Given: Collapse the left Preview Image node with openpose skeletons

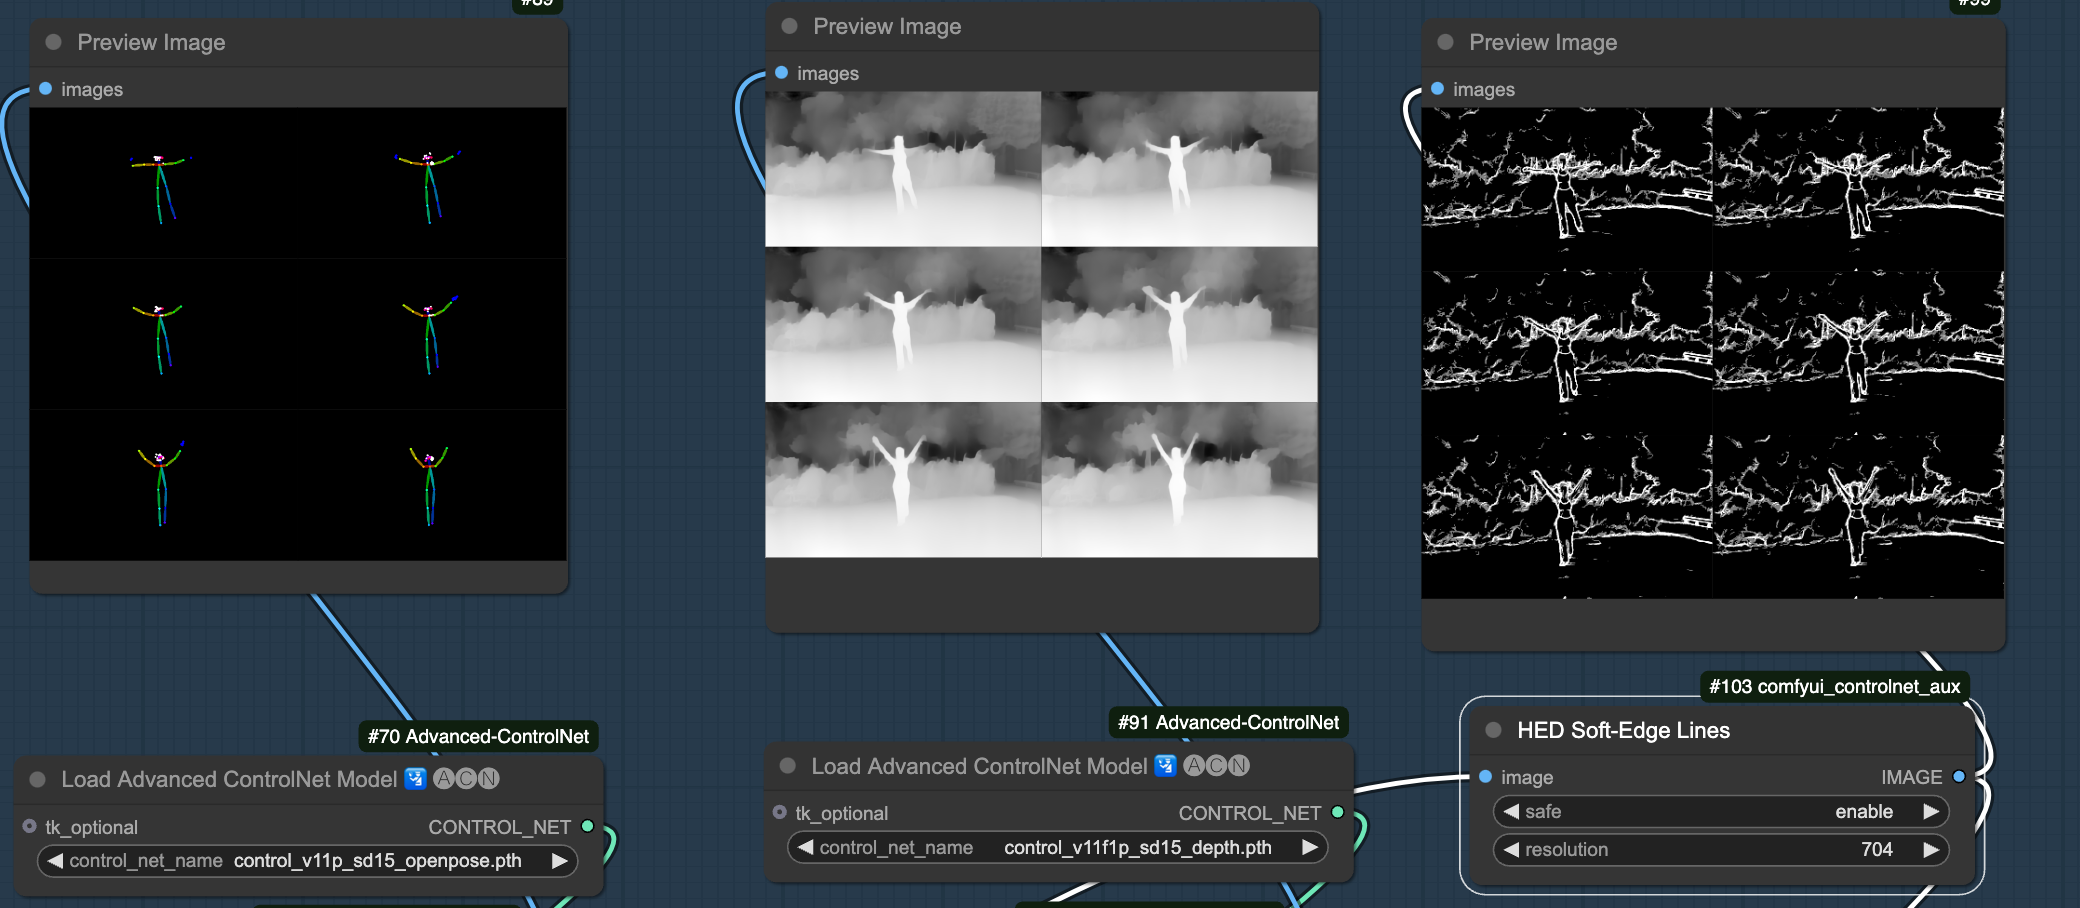Looking at the screenshot, I should [x=54, y=42].
